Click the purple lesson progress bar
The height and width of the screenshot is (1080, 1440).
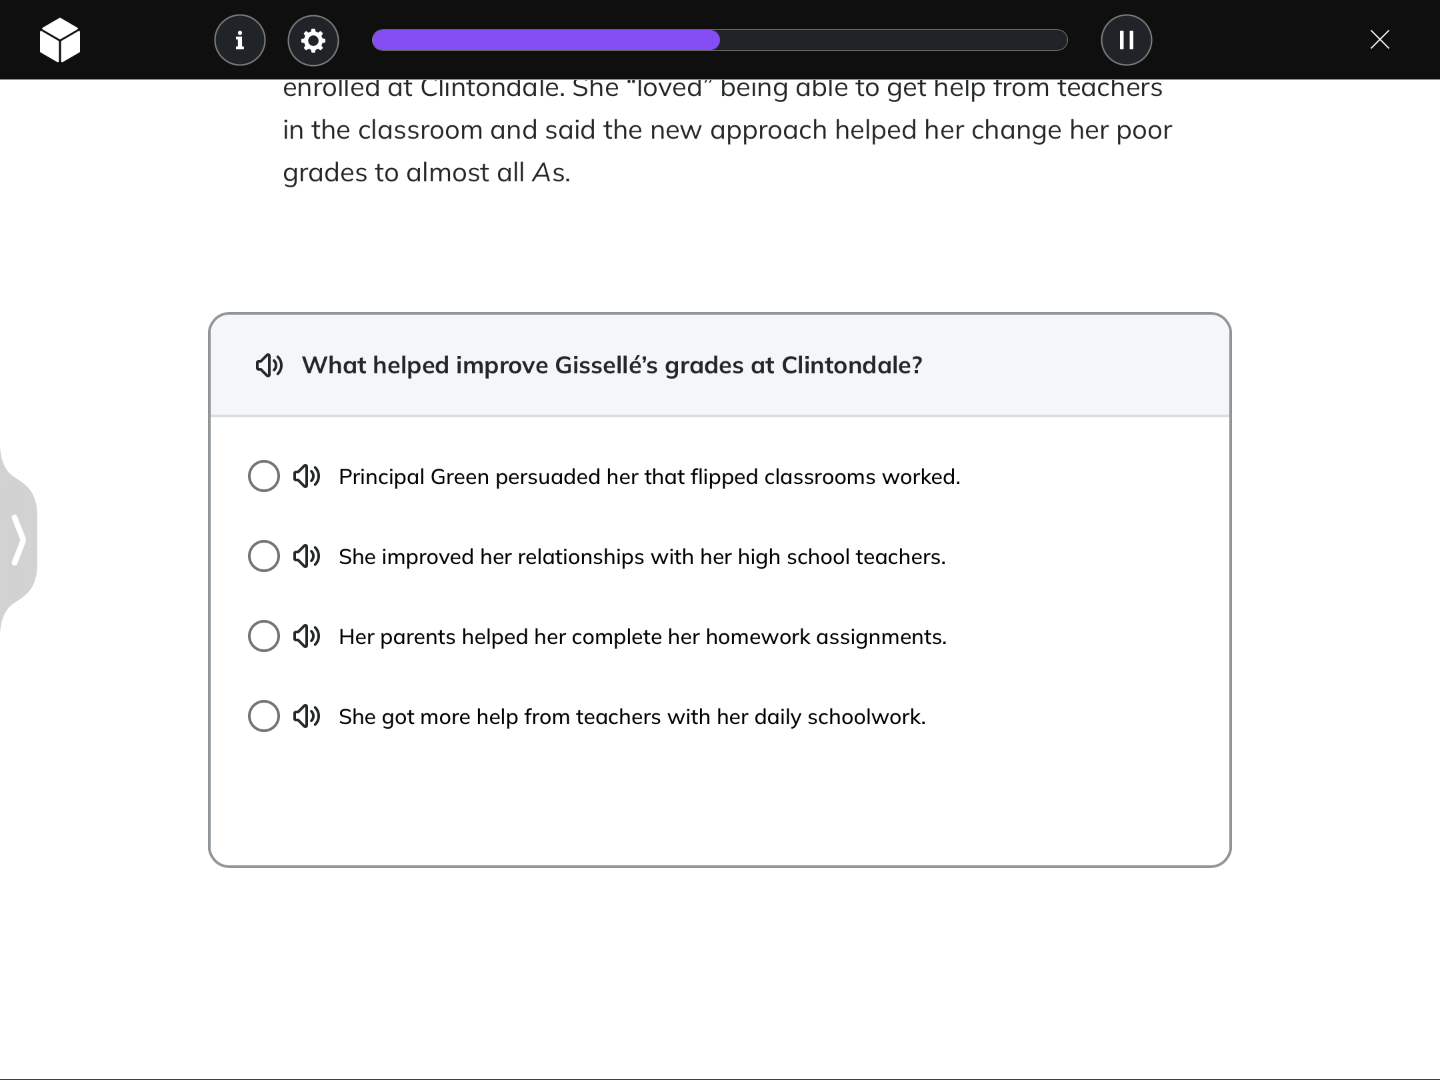pyautogui.click(x=546, y=40)
